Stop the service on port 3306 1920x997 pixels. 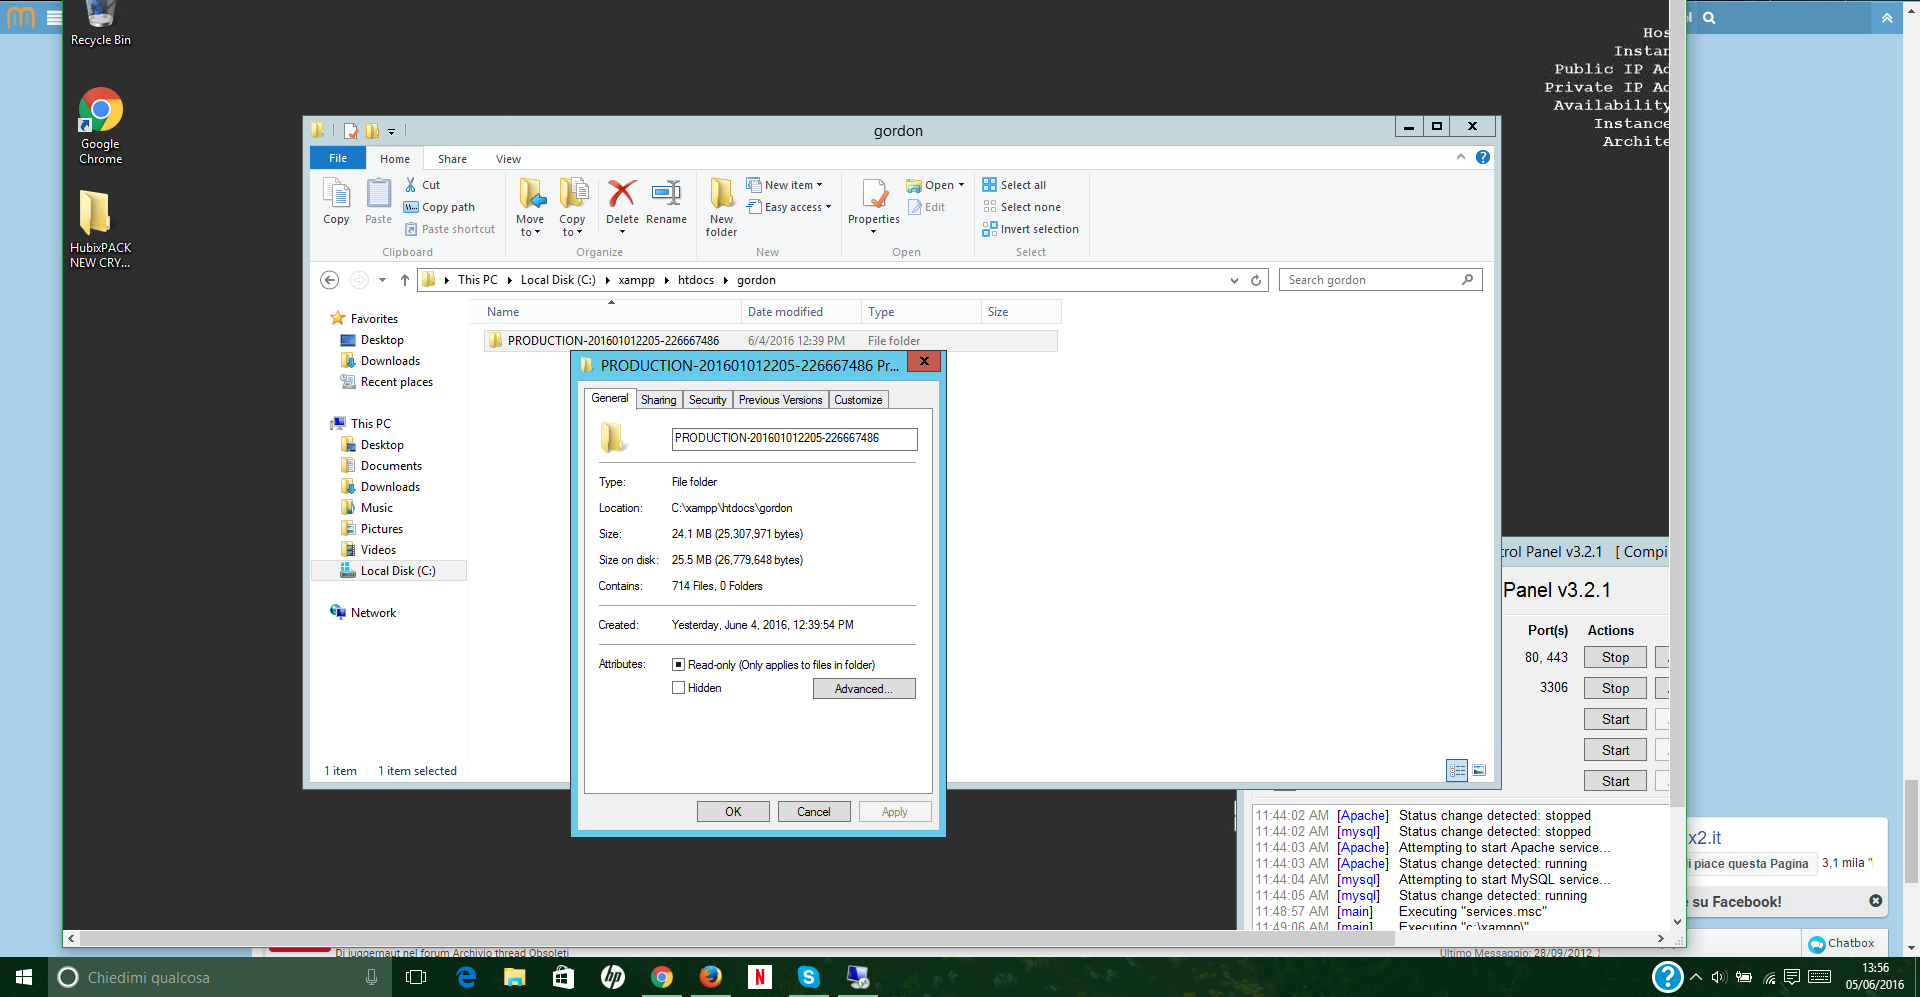point(1615,688)
